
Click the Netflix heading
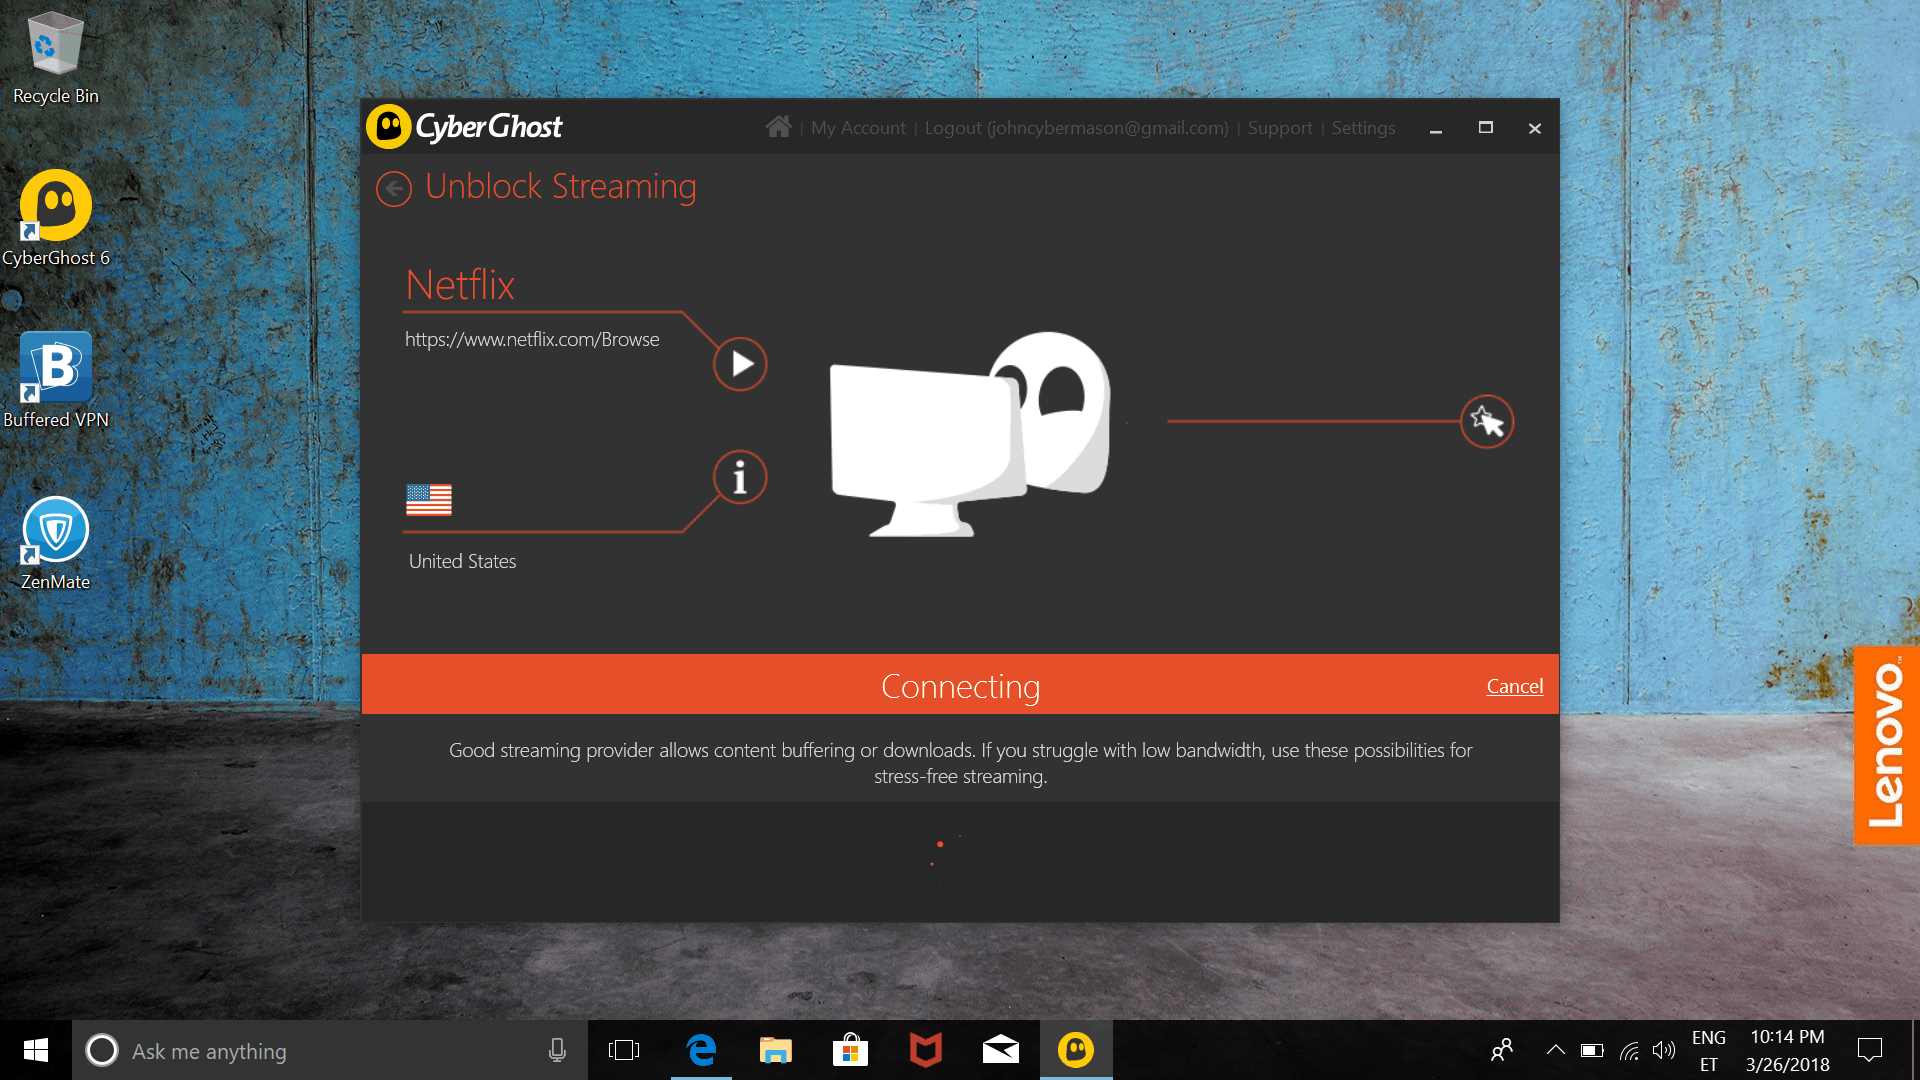(460, 285)
